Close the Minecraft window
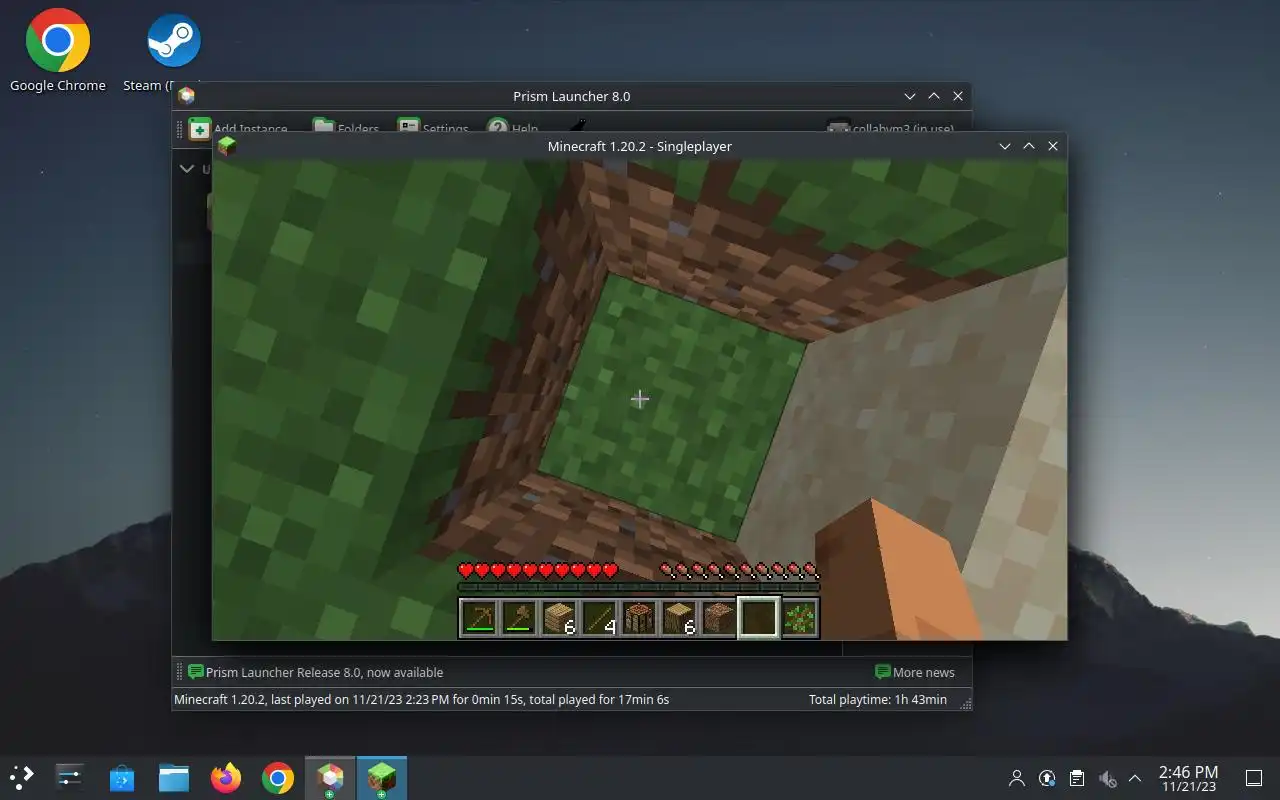The width and height of the screenshot is (1280, 800). (1053, 146)
